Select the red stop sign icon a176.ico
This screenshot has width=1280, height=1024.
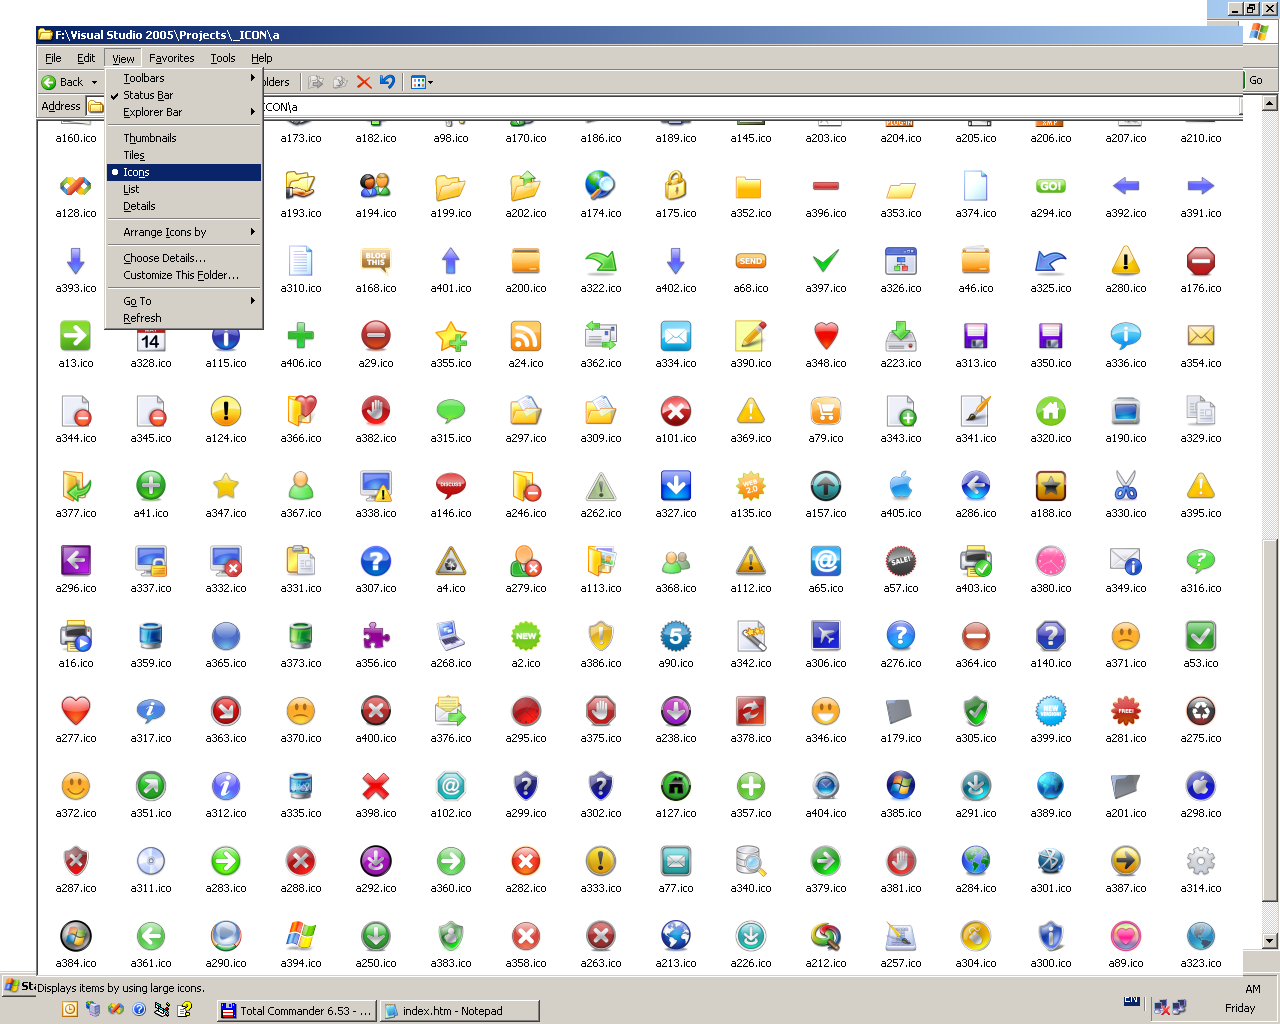pyautogui.click(x=1201, y=260)
